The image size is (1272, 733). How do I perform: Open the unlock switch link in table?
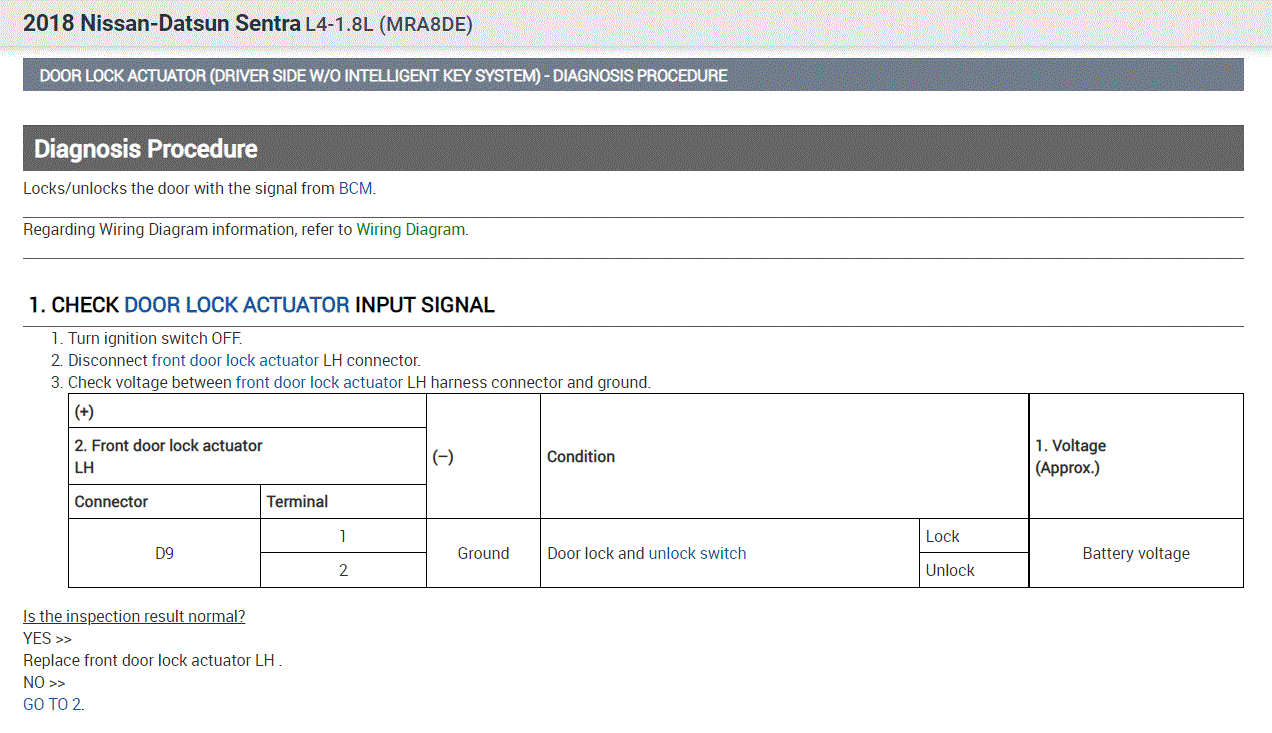pyautogui.click(x=697, y=553)
